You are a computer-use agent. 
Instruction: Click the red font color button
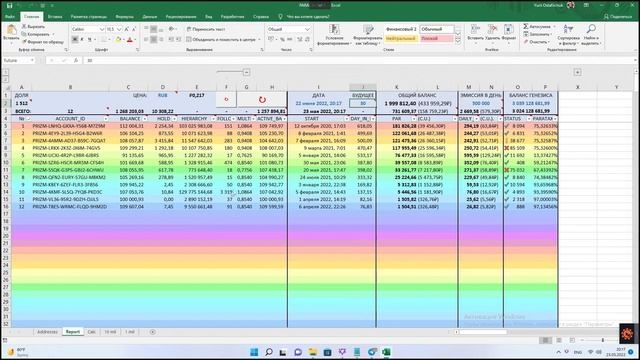click(130, 40)
